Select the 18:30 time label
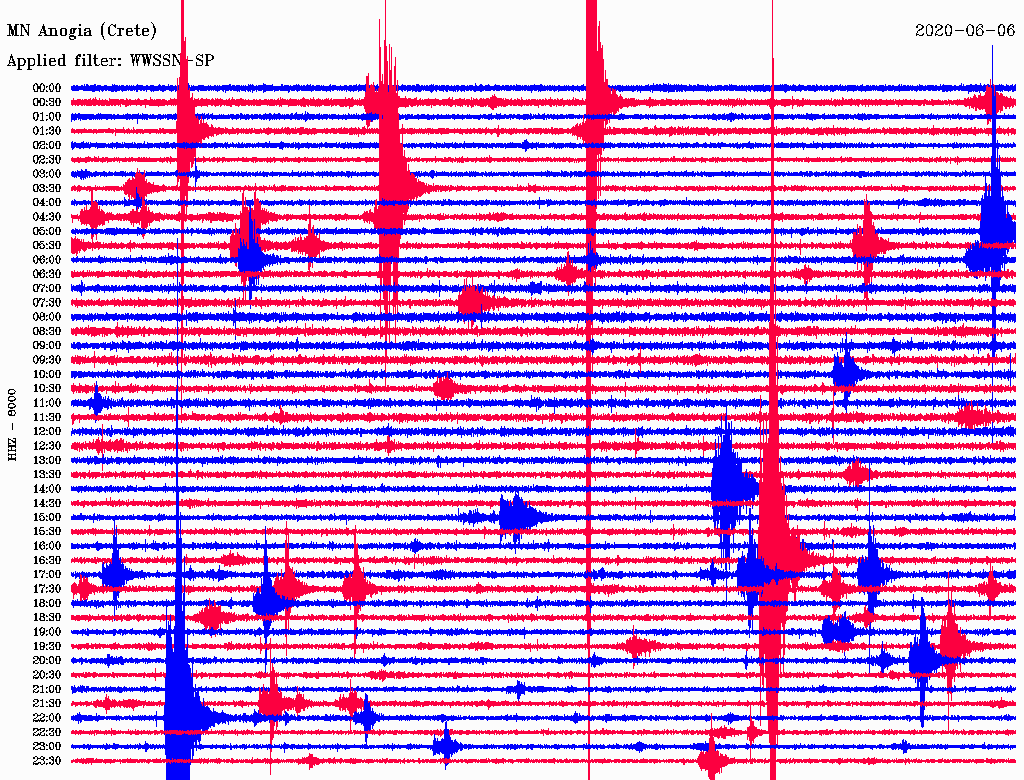The width and height of the screenshot is (1024, 780). (47, 618)
